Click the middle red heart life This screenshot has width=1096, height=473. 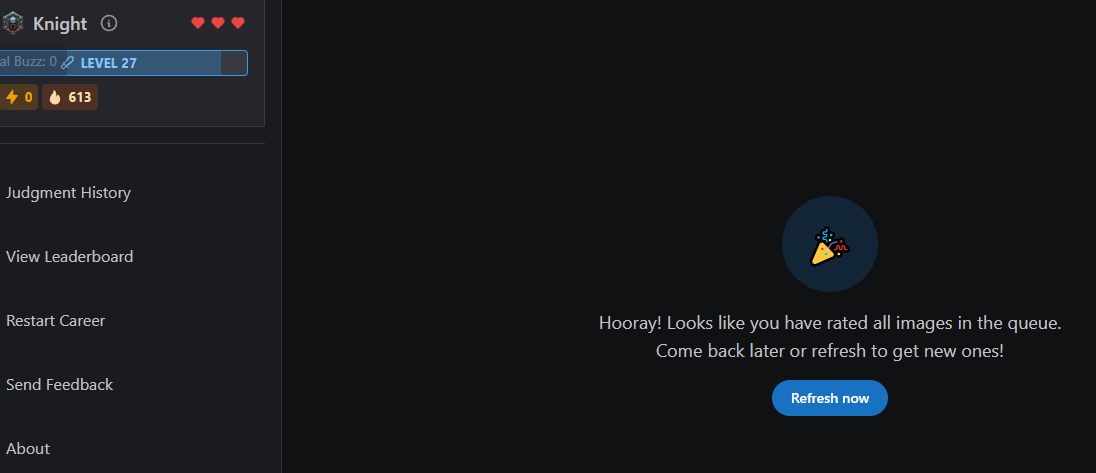coord(218,23)
